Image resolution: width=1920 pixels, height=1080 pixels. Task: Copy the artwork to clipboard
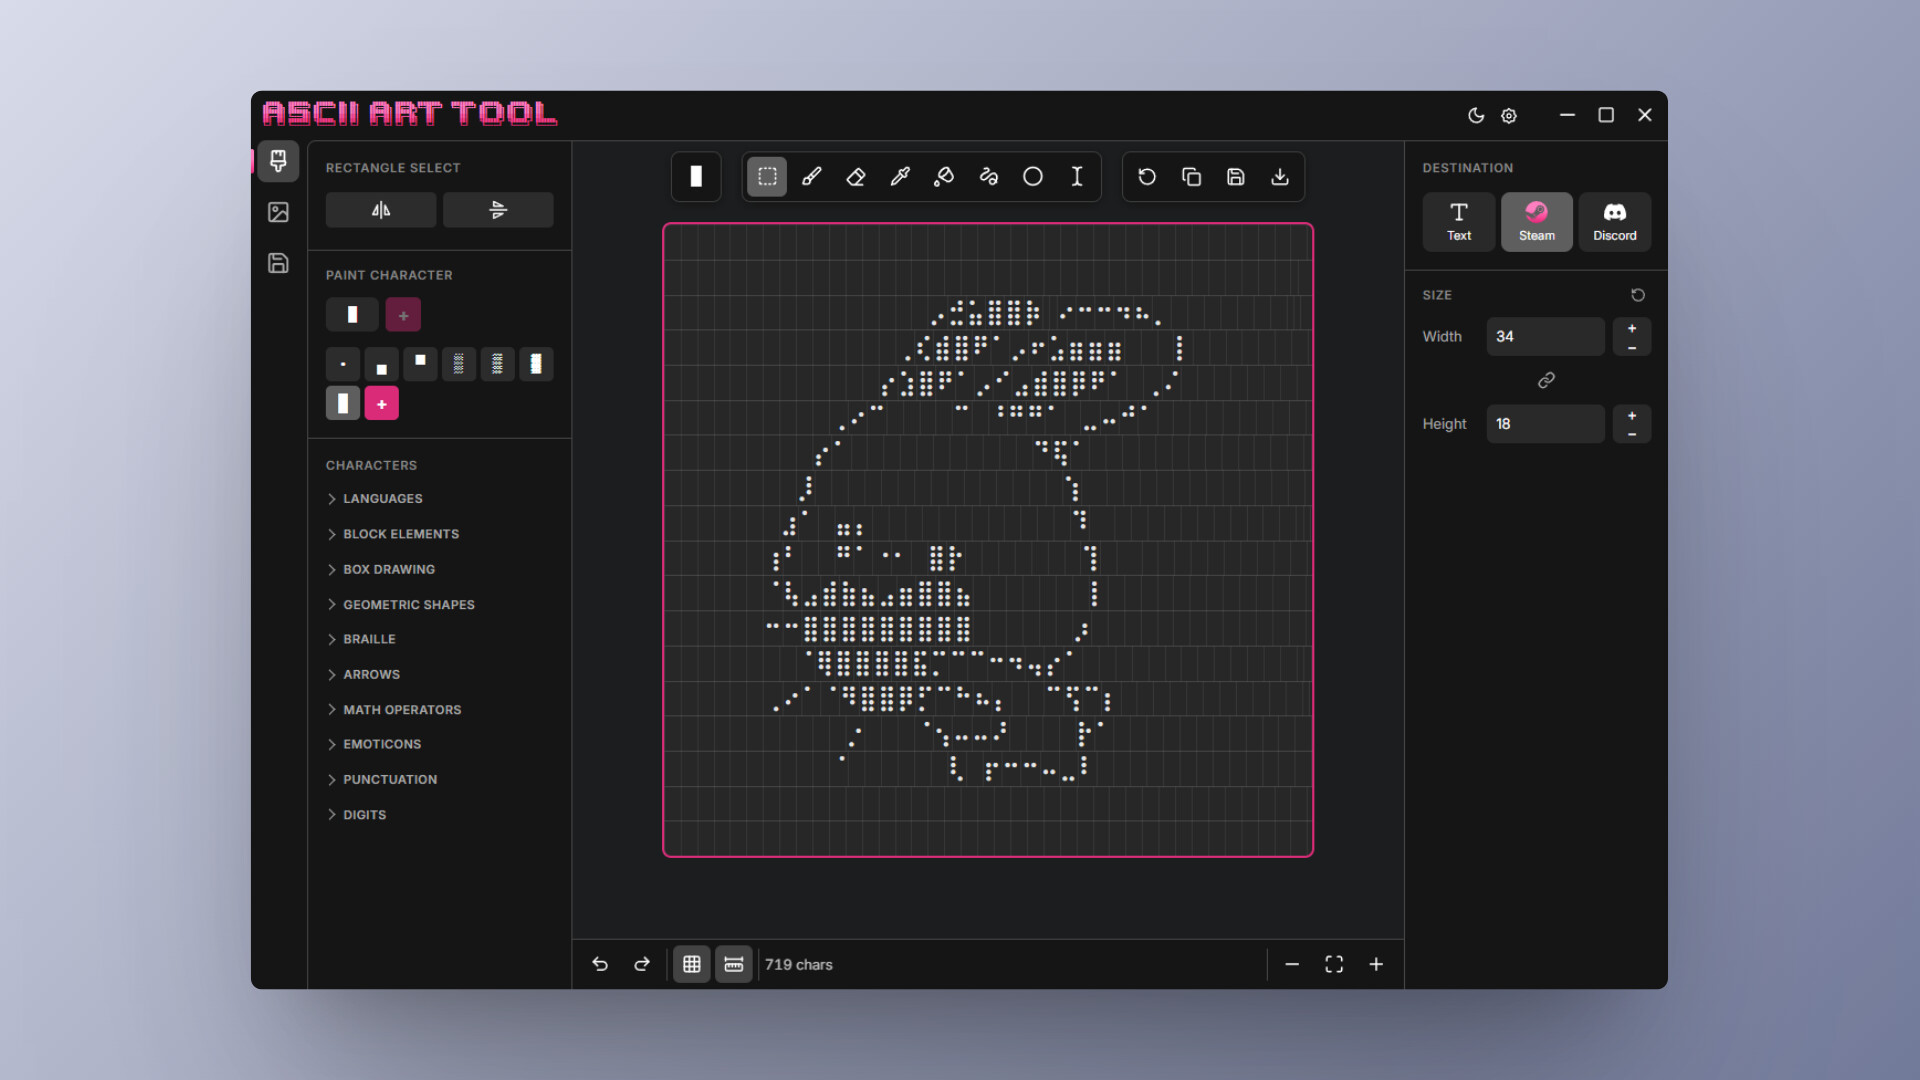pos(1191,177)
